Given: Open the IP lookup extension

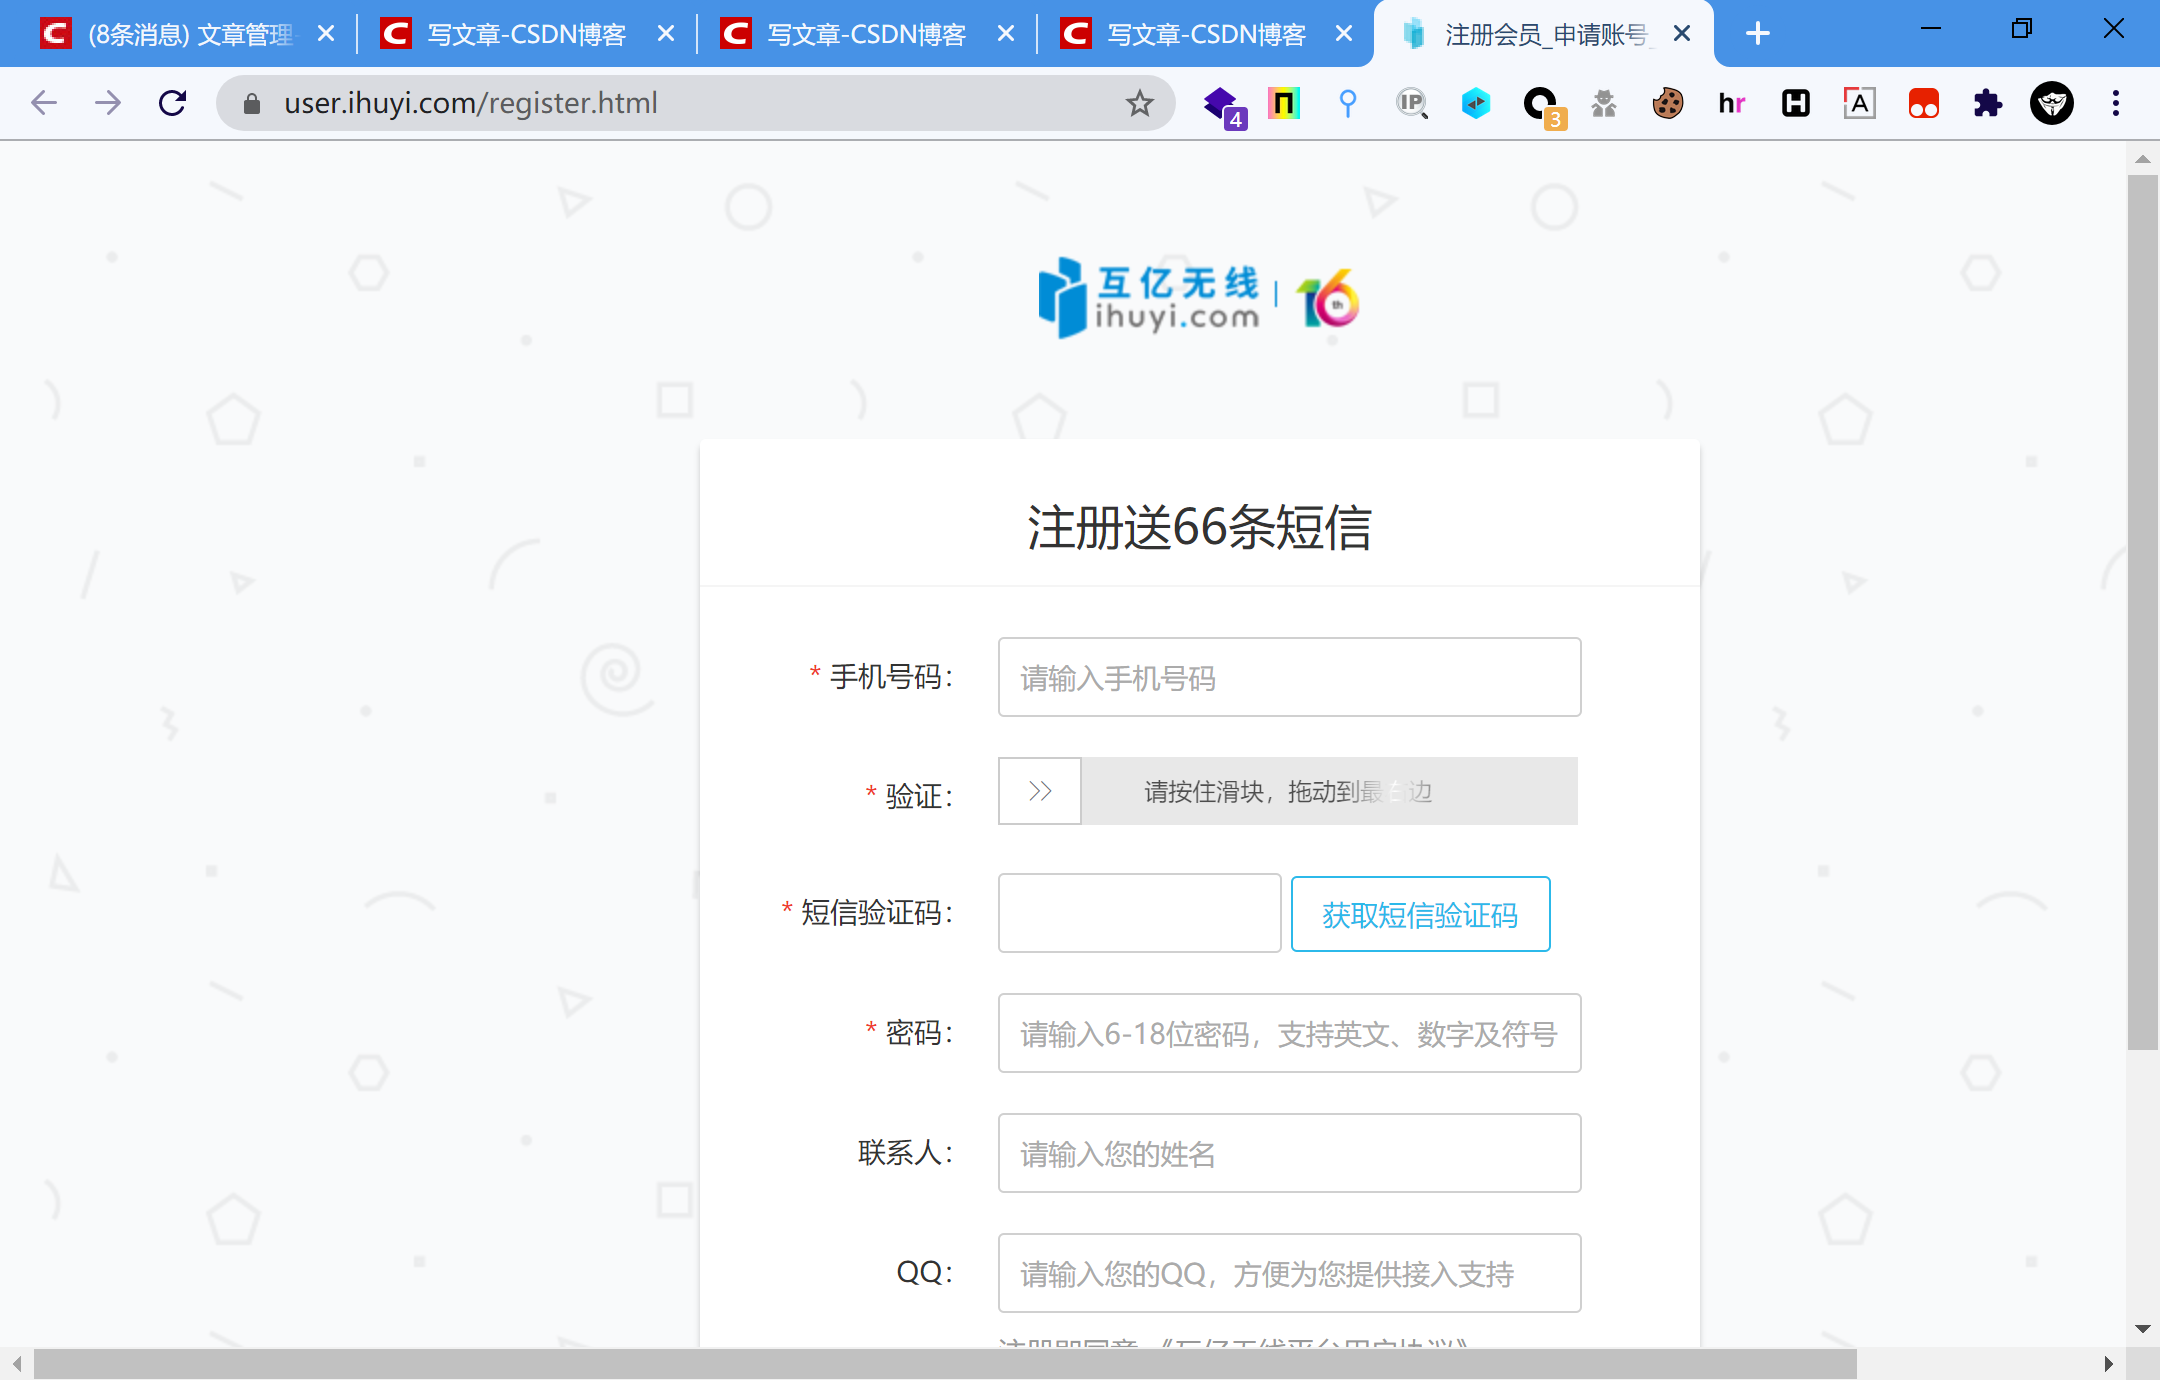Looking at the screenshot, I should click(1412, 103).
